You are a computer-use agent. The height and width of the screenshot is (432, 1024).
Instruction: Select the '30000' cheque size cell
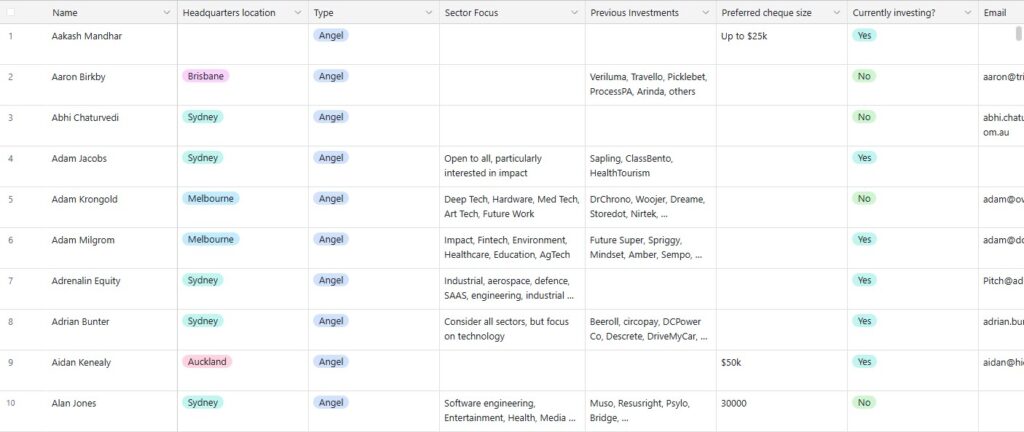click(782, 411)
